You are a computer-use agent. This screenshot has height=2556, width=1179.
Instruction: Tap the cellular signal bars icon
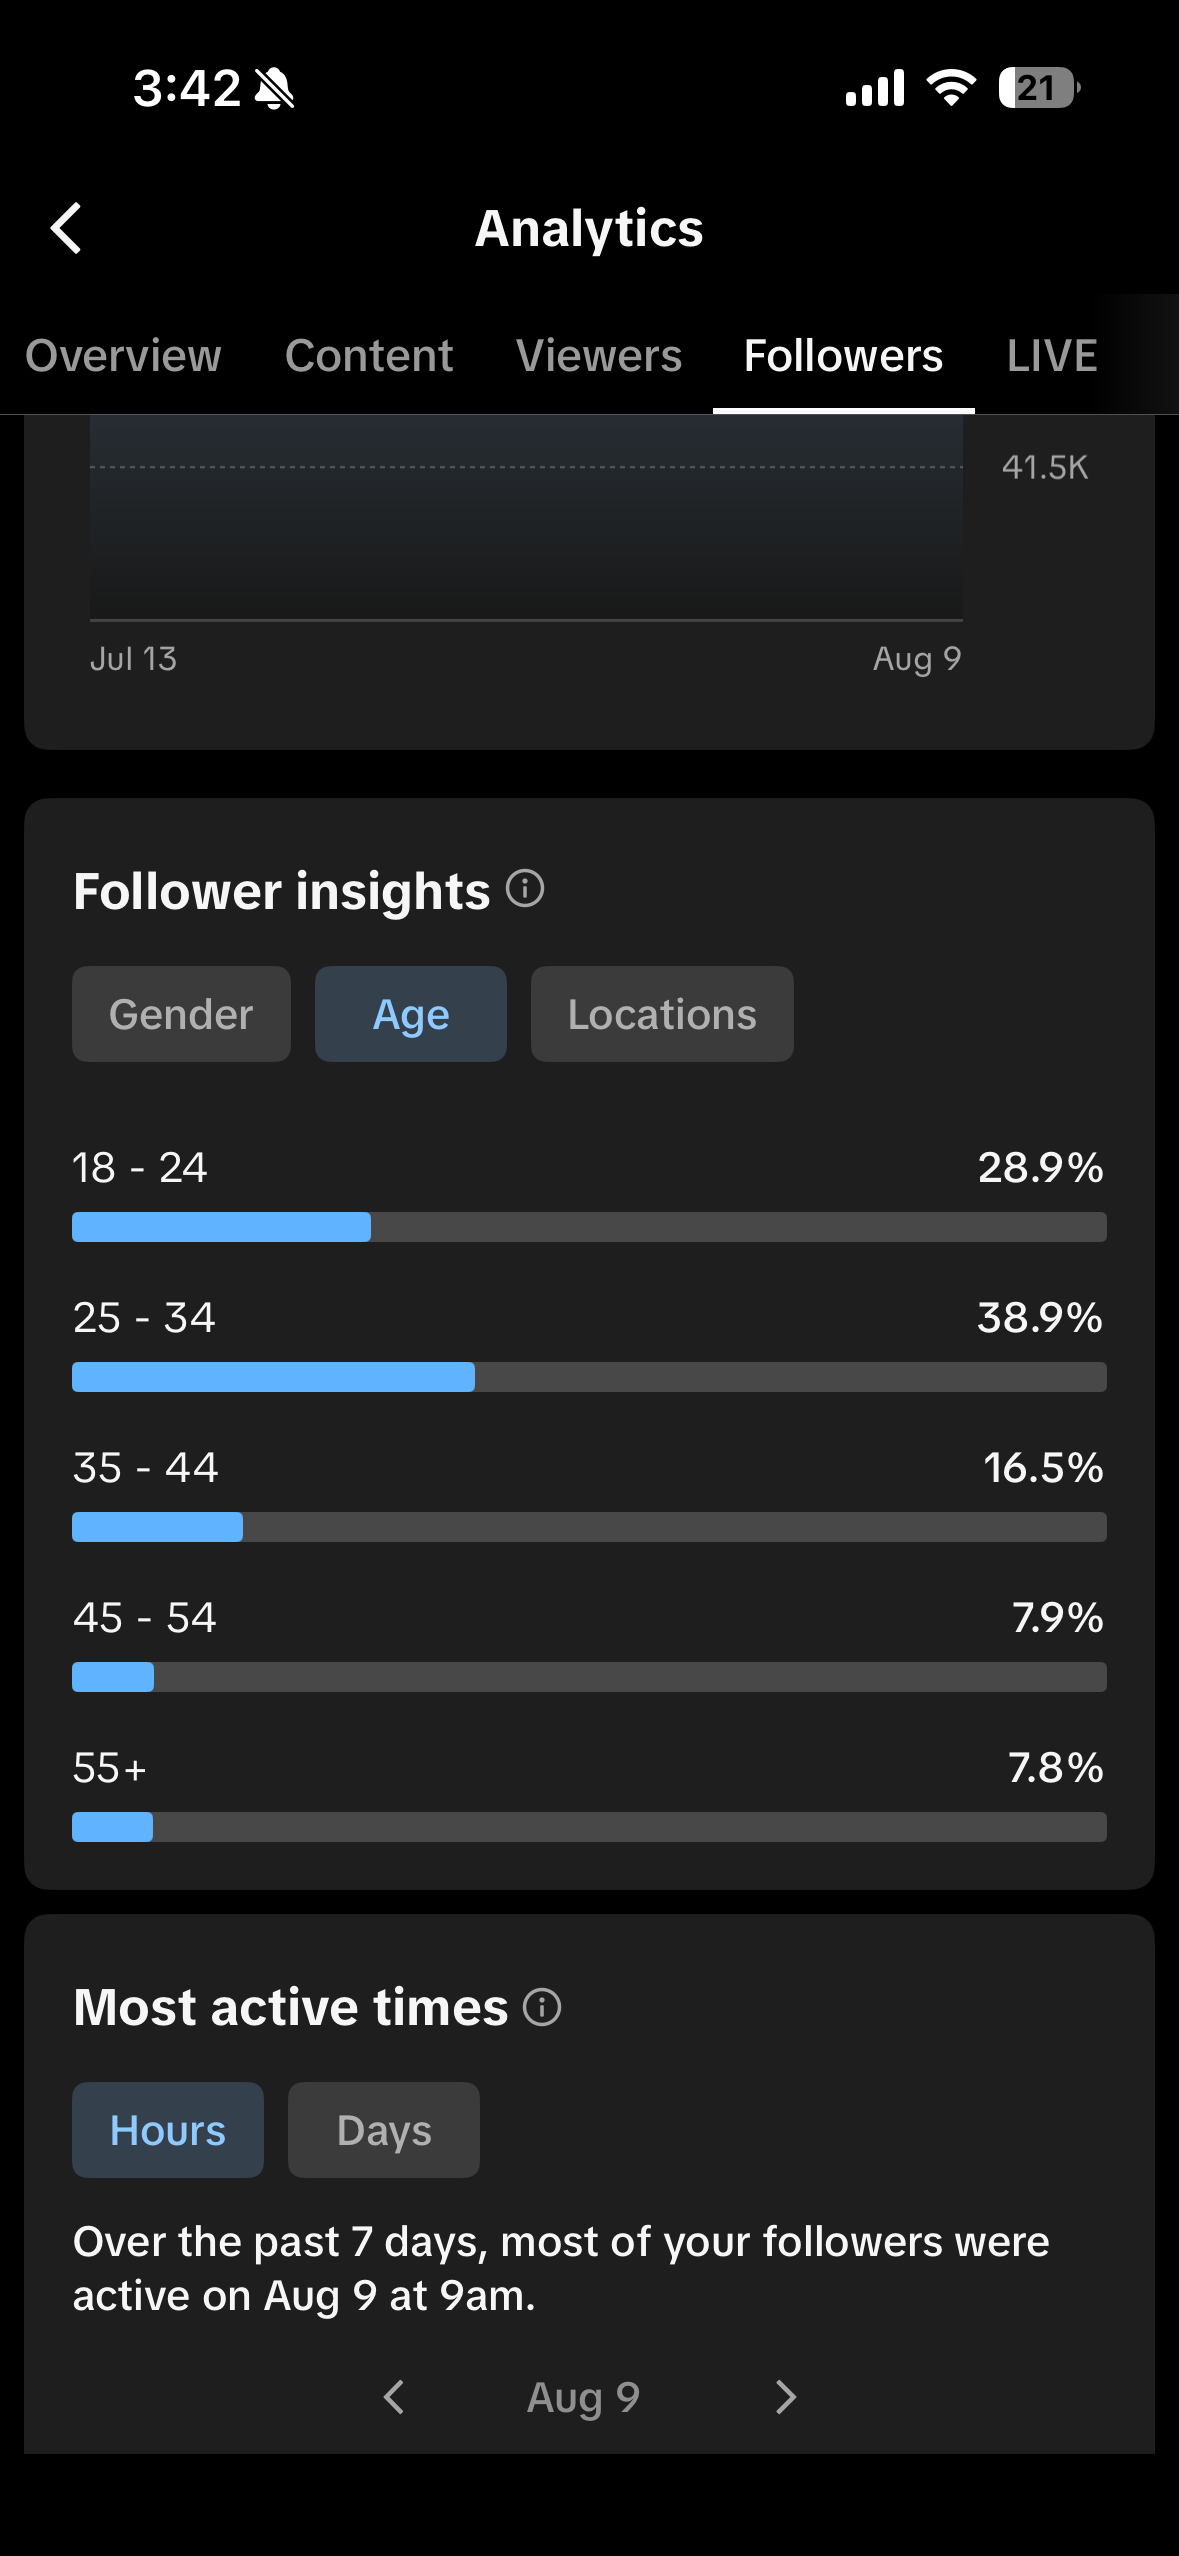pos(875,88)
